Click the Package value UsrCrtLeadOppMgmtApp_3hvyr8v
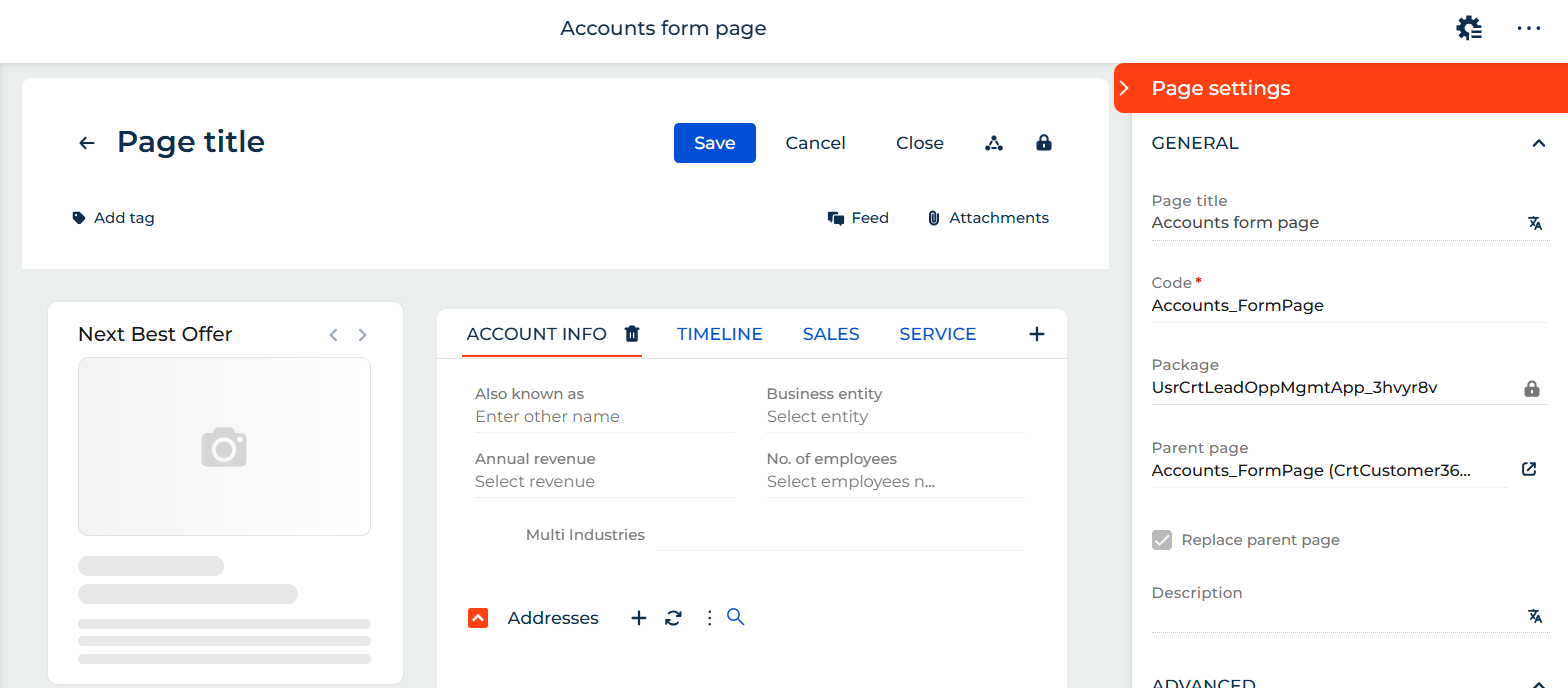Viewport: 1568px width, 688px height. (x=1295, y=388)
